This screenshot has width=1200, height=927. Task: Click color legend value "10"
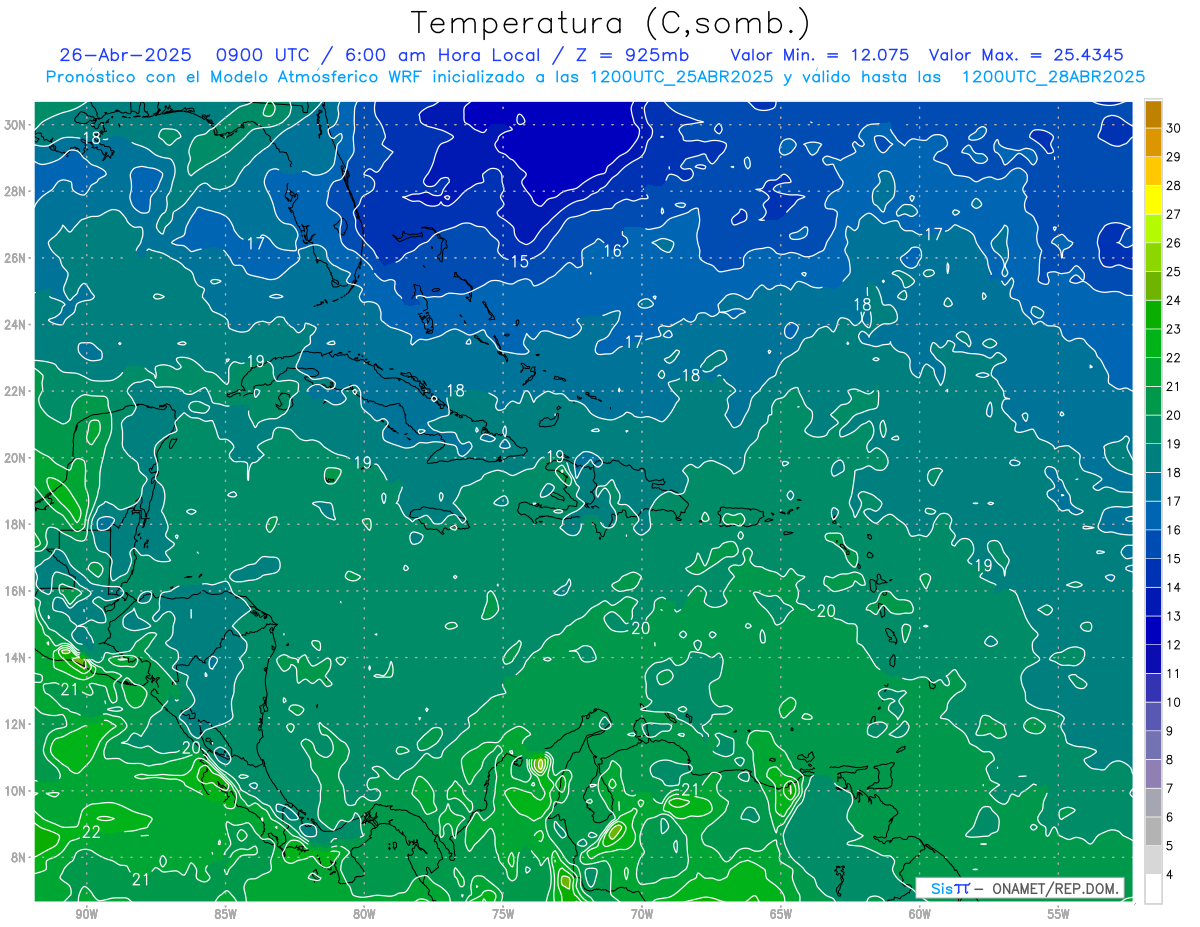coord(1174,702)
